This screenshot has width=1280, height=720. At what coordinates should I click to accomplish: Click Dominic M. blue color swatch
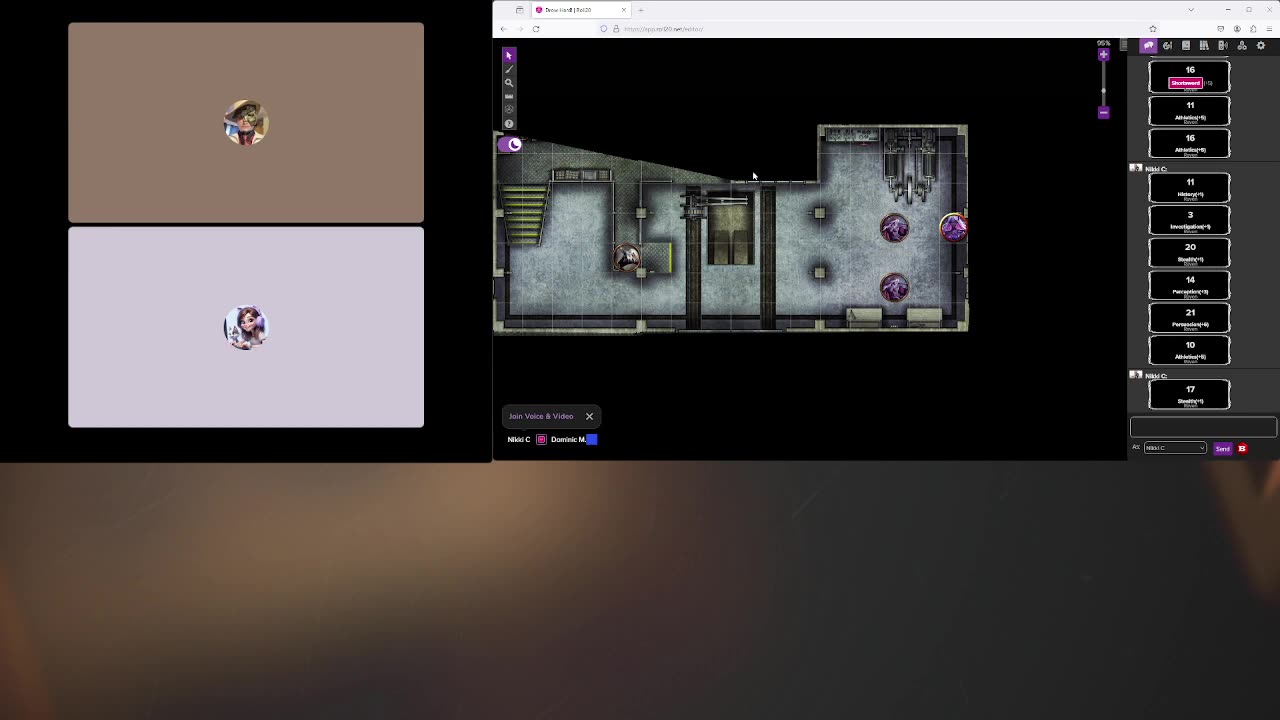coord(592,439)
